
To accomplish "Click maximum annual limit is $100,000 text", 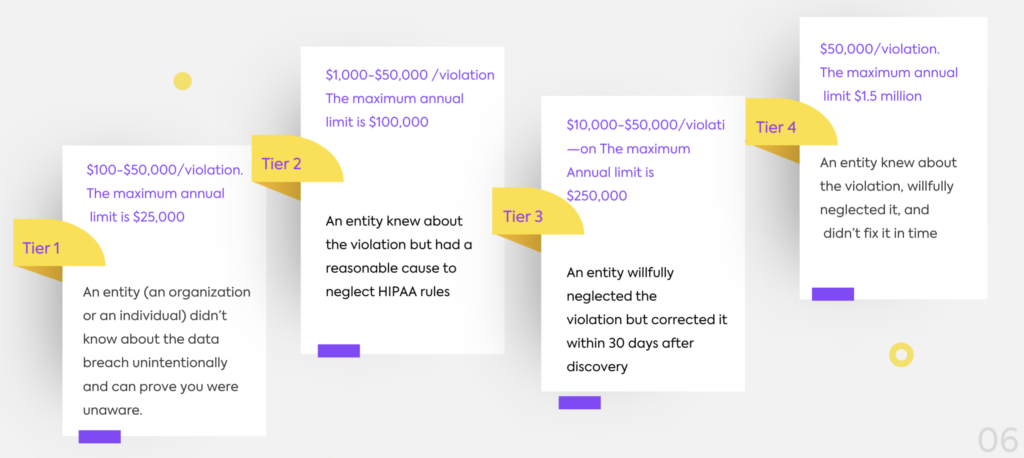I will tap(394, 110).
